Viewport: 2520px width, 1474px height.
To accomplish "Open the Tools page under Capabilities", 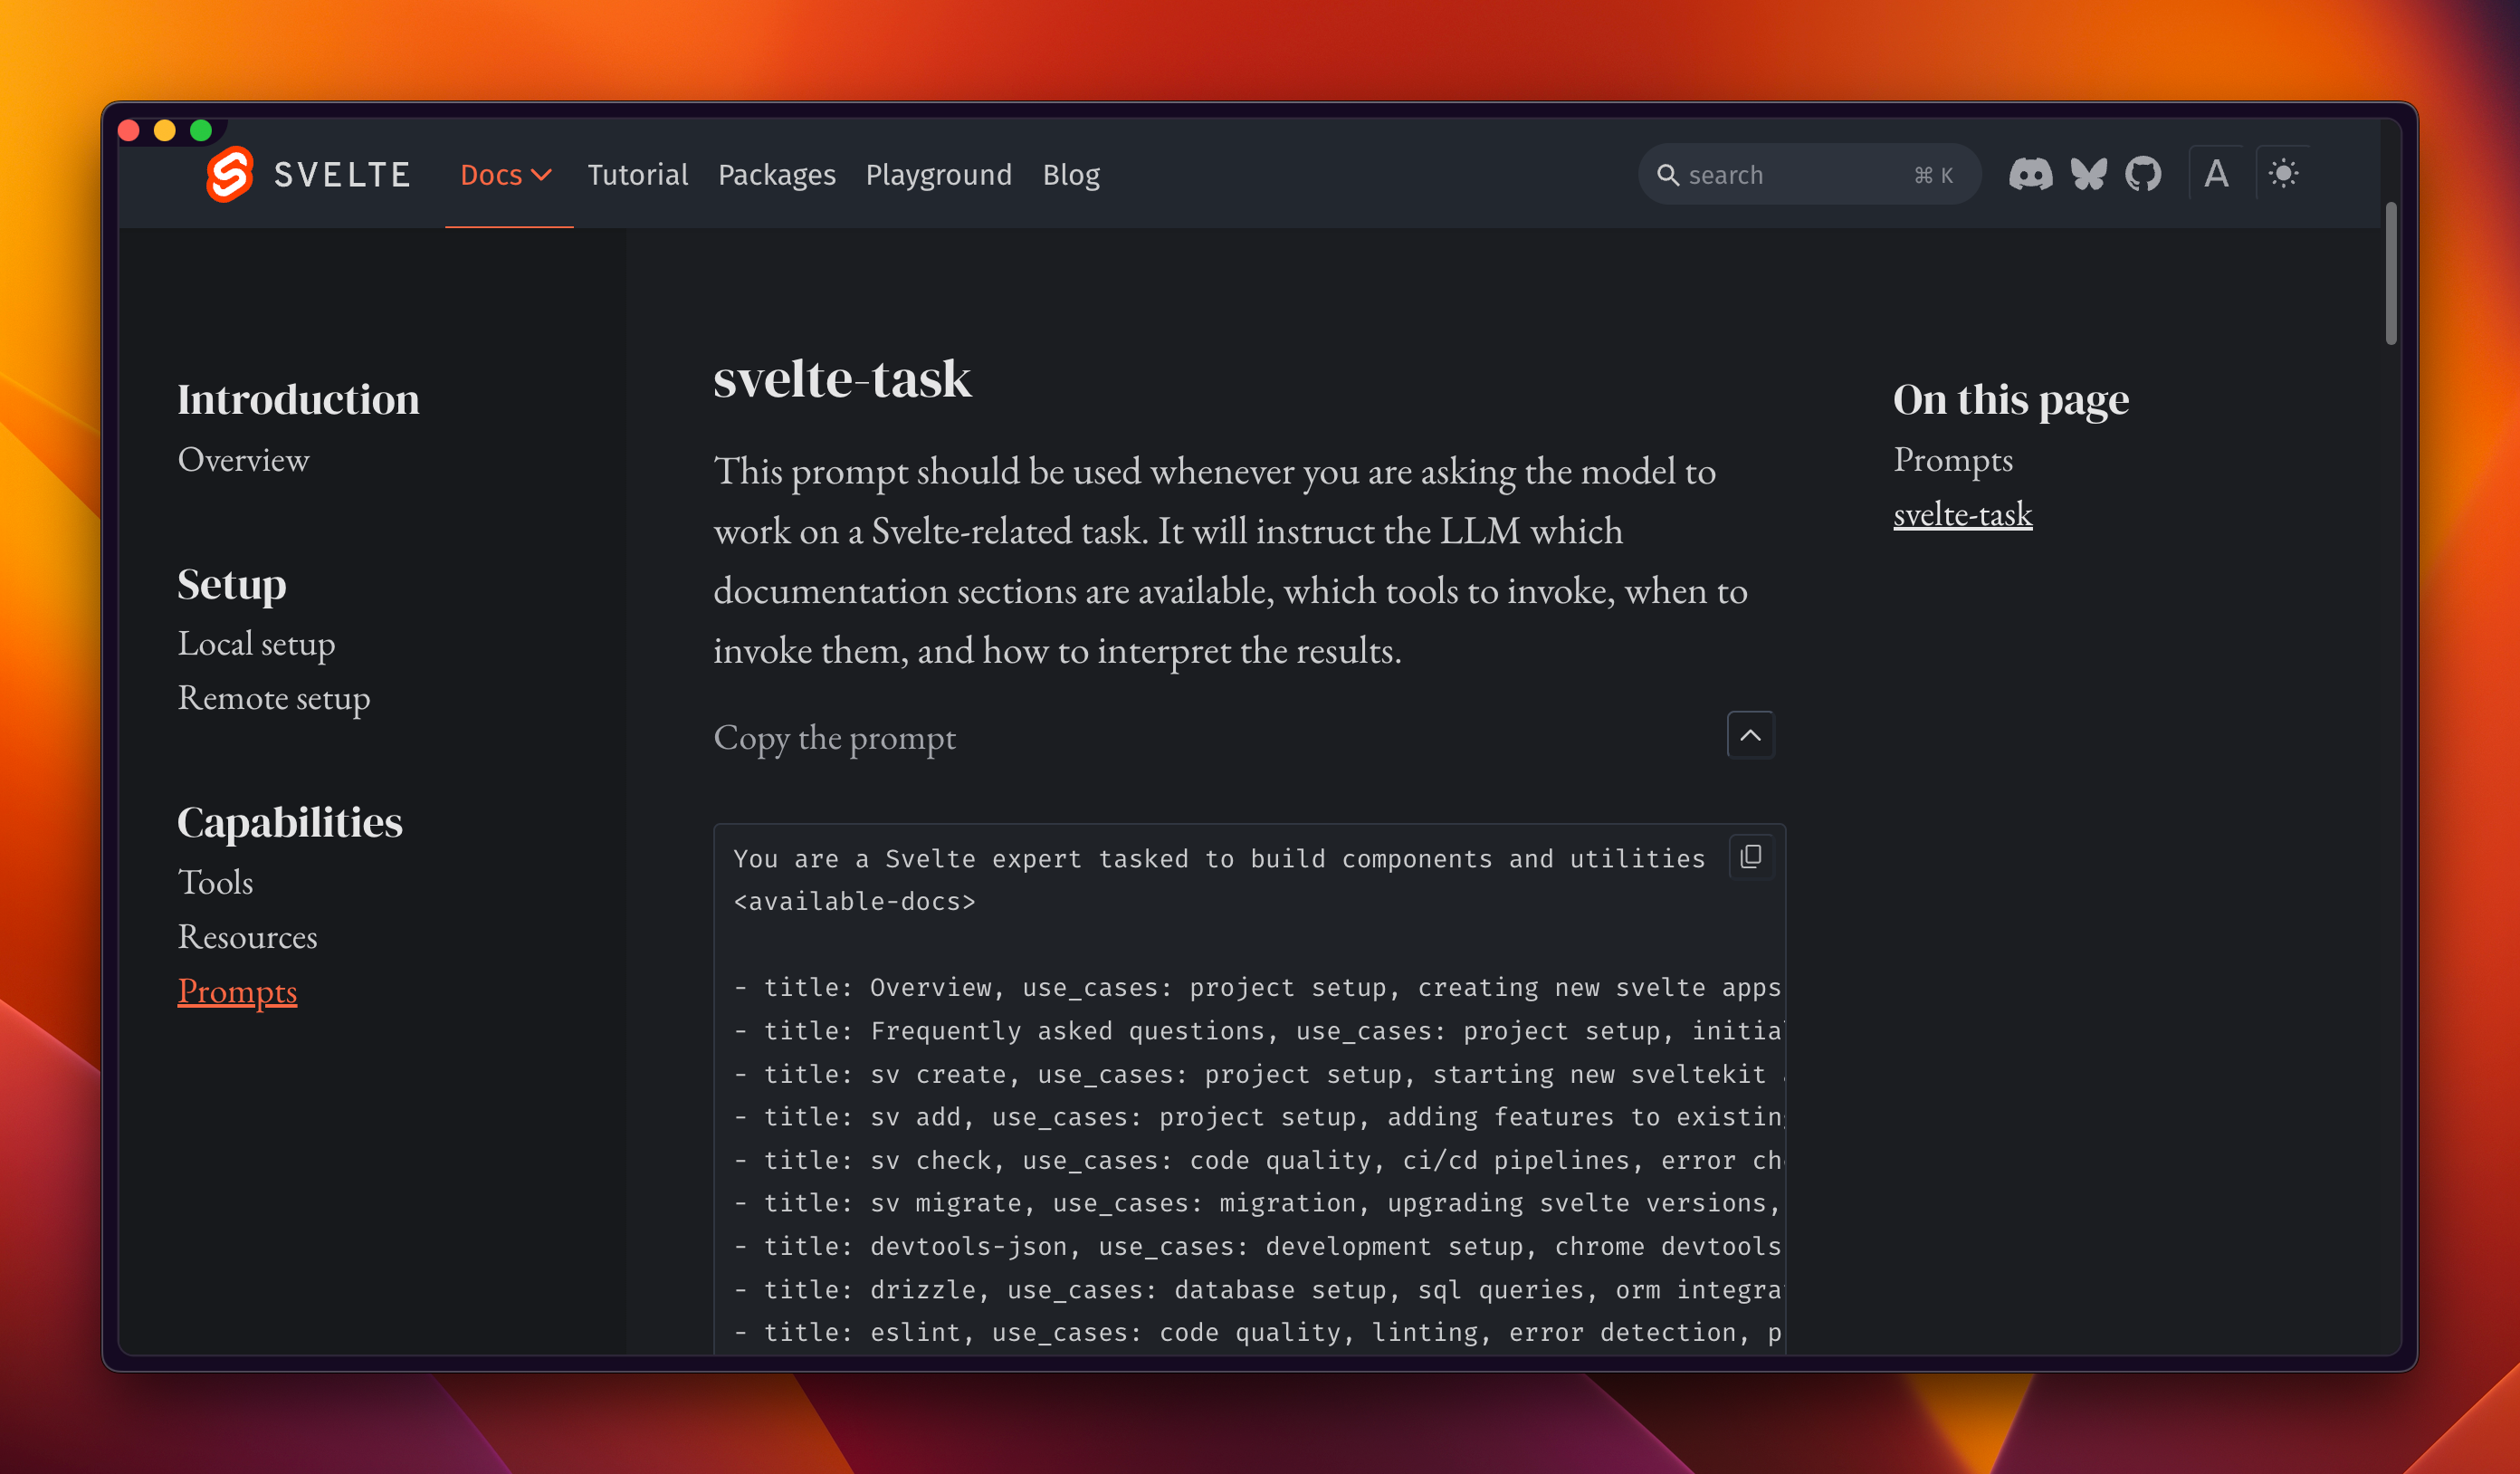I will pos(215,882).
